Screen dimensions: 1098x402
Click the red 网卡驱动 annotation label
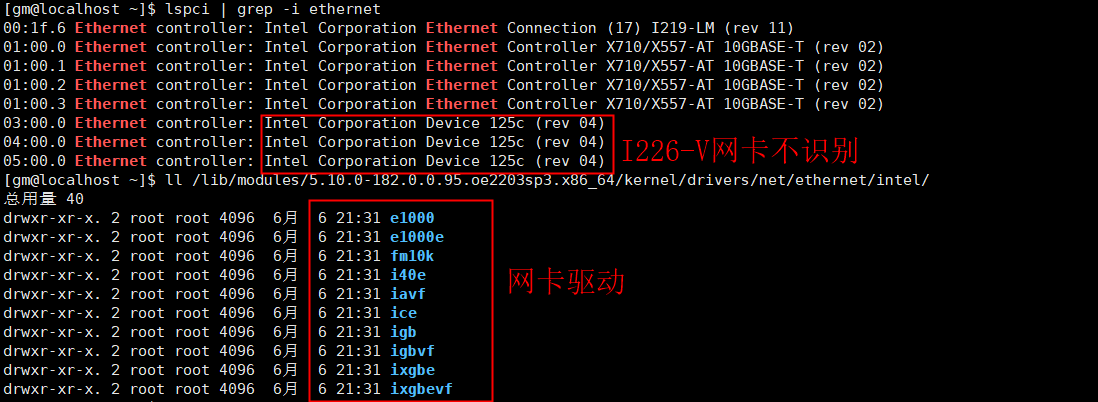click(566, 282)
